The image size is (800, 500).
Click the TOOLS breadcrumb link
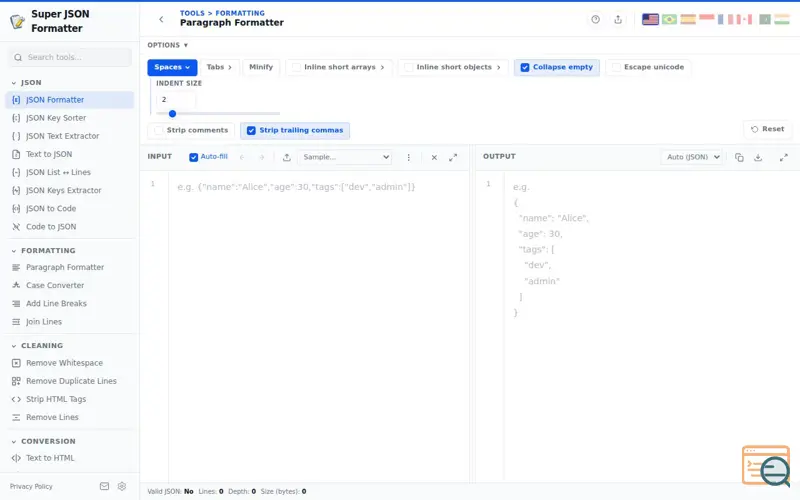click(x=192, y=13)
